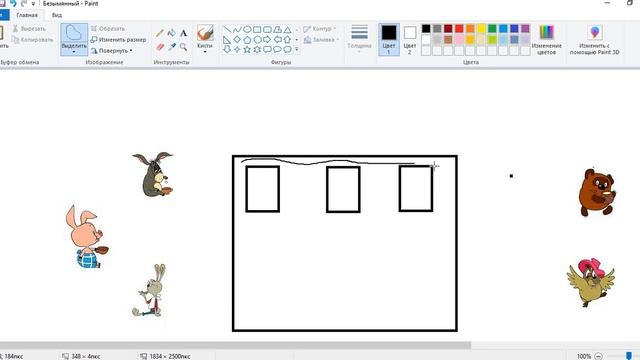This screenshot has width=640, height=360.
Task: Click the zoom out minus button
Action: click(598, 356)
